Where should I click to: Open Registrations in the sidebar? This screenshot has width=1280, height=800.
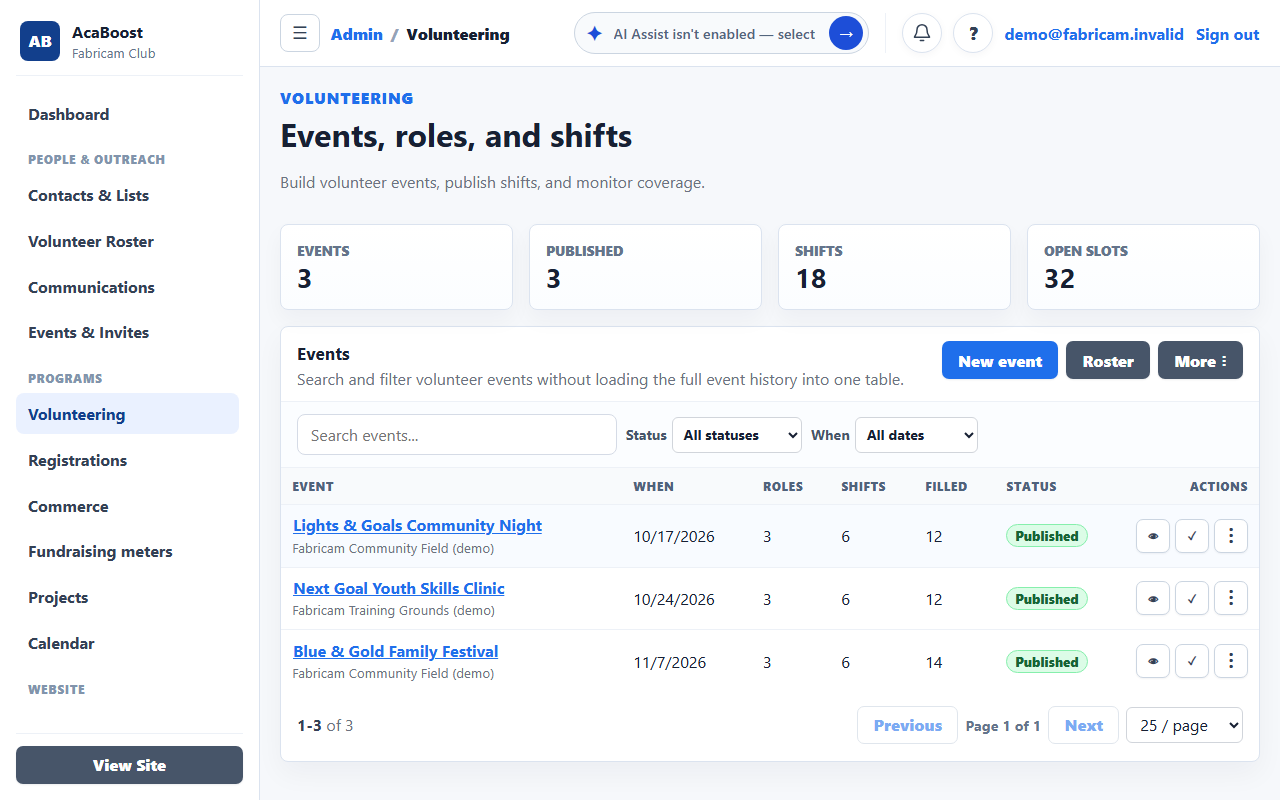click(x=127, y=461)
